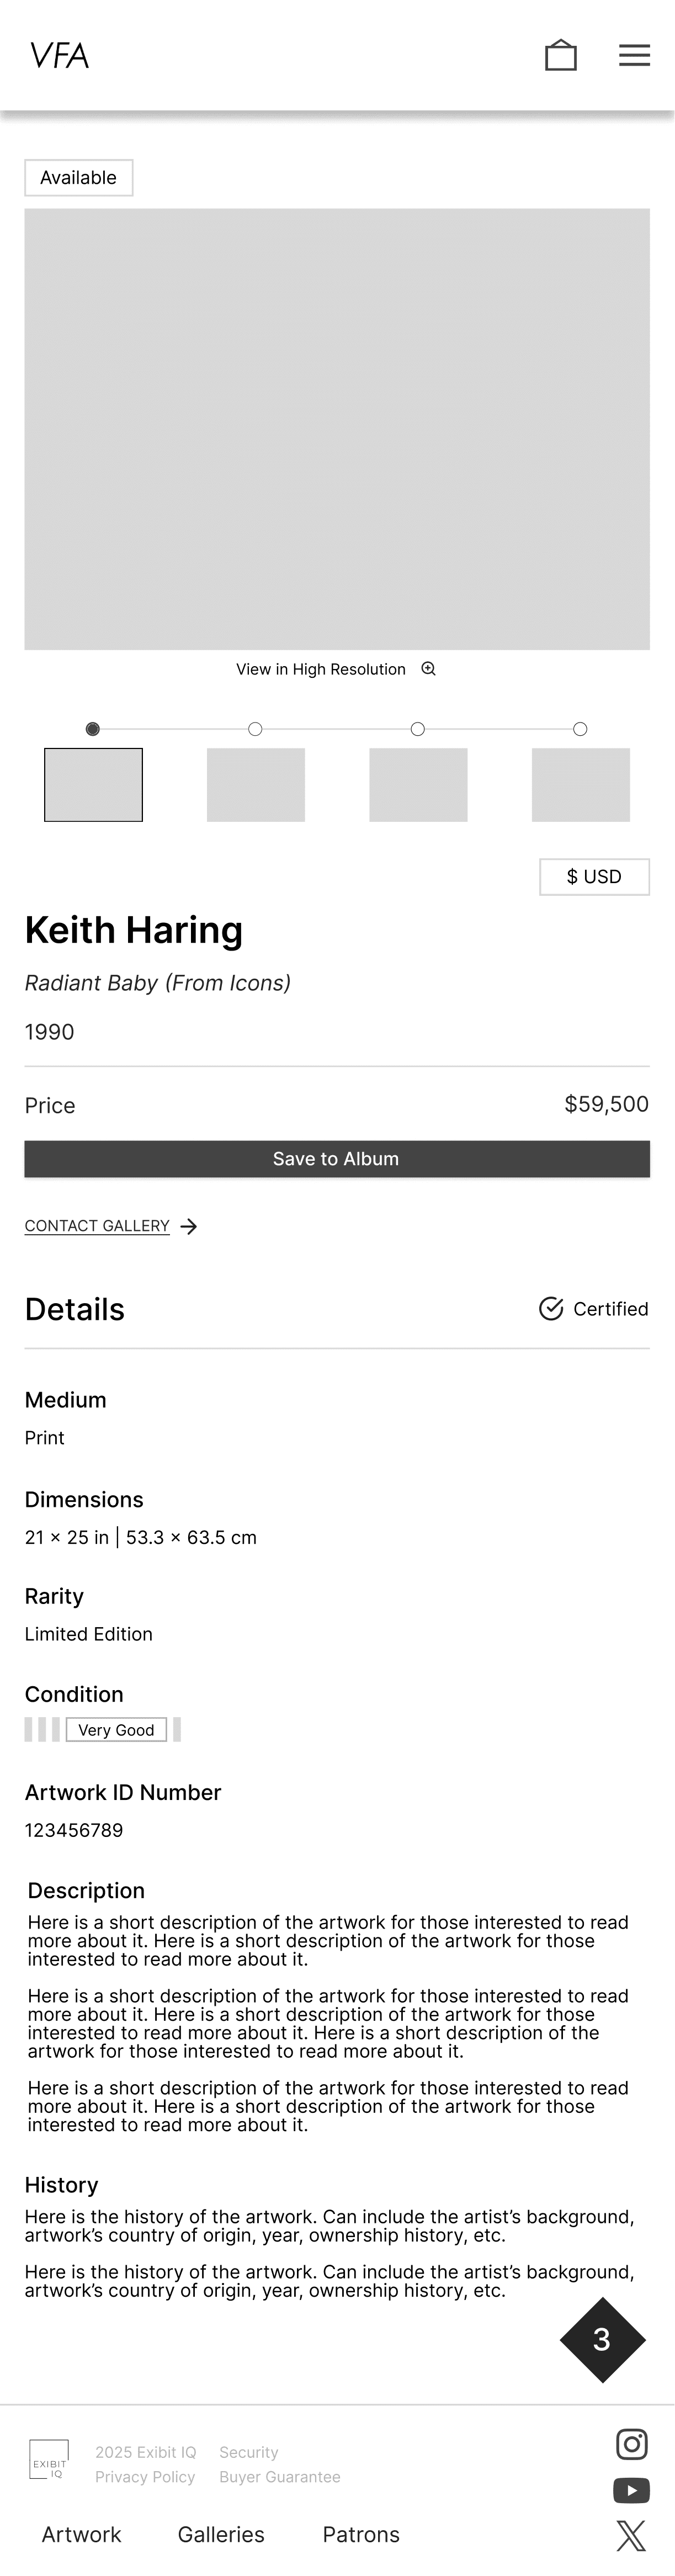Viewport: 675px width, 2576px height.
Task: Go to the Galleries section
Action: click(221, 2534)
